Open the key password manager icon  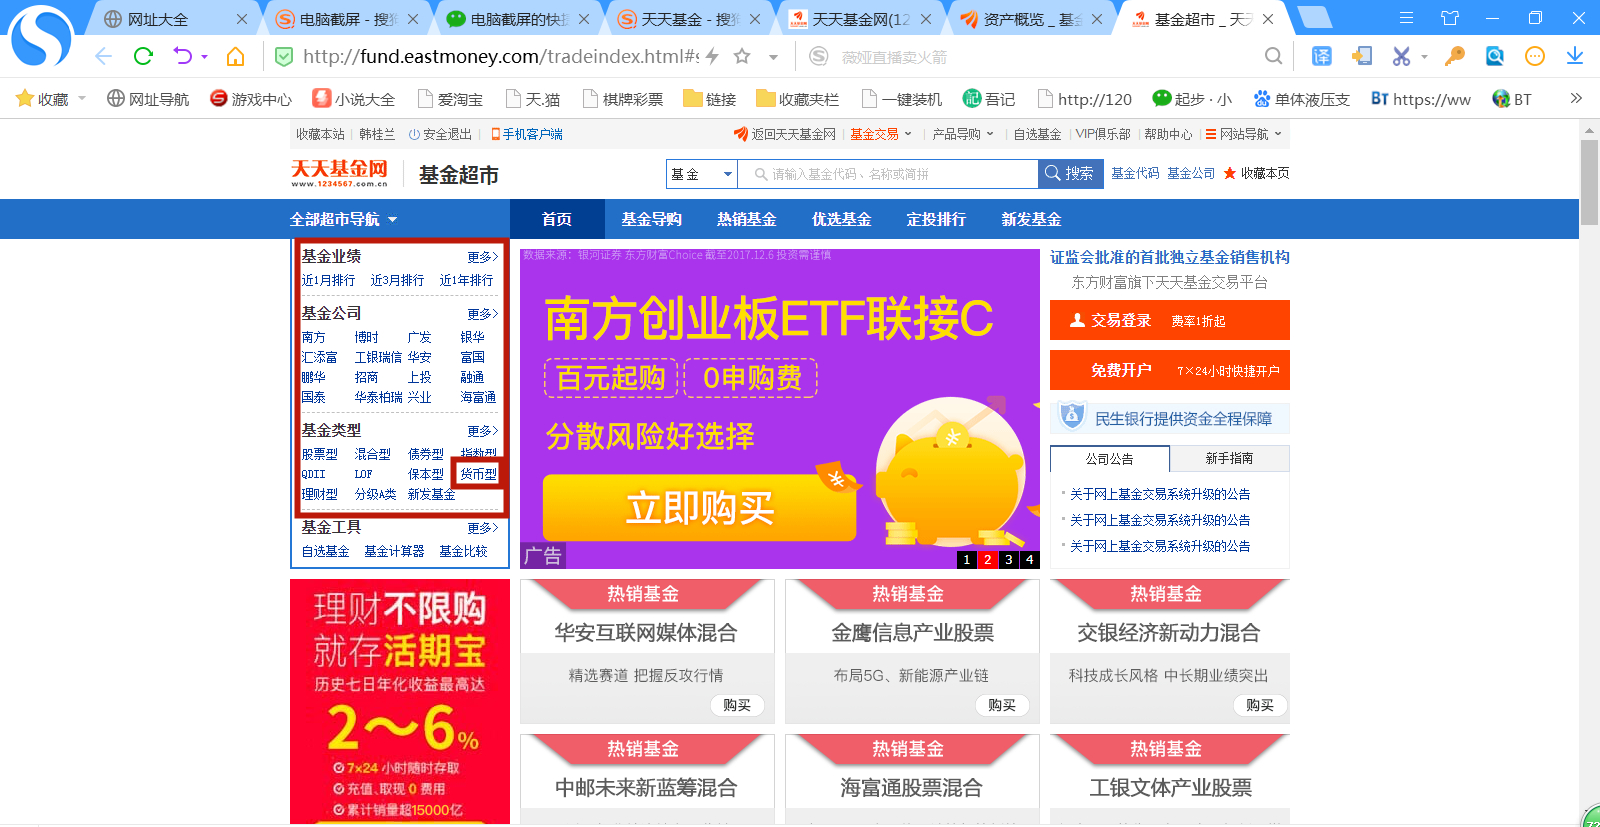1455,56
